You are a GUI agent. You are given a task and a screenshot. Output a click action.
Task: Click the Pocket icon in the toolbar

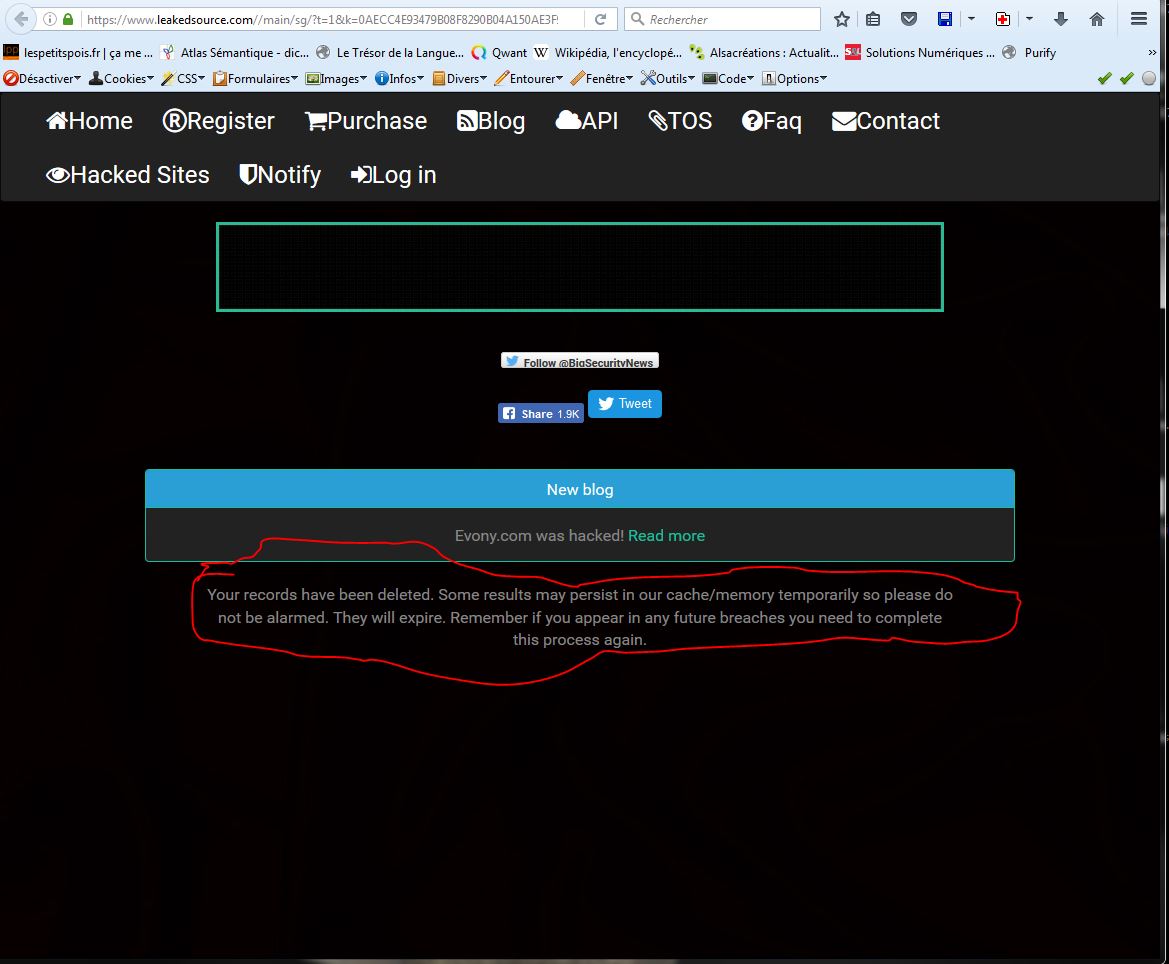[x=908, y=19]
